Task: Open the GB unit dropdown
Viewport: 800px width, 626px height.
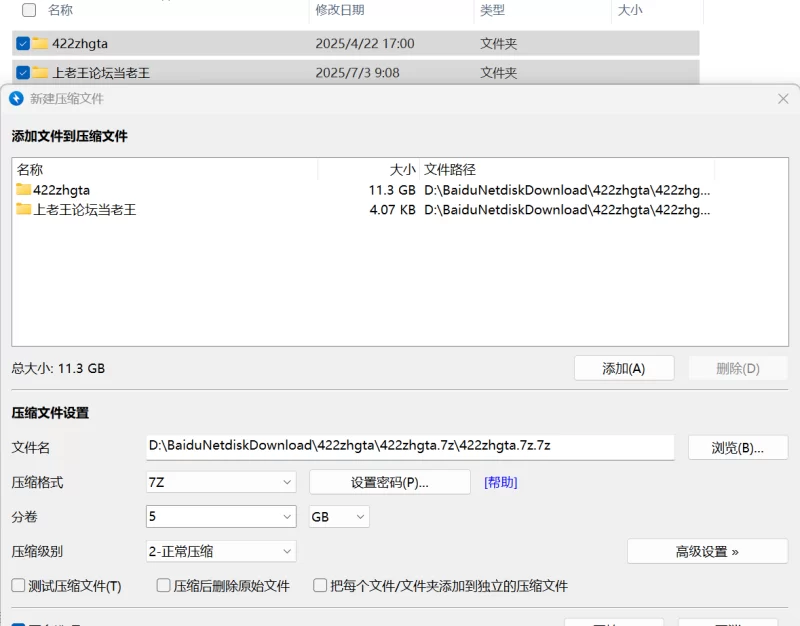Action: coord(339,517)
